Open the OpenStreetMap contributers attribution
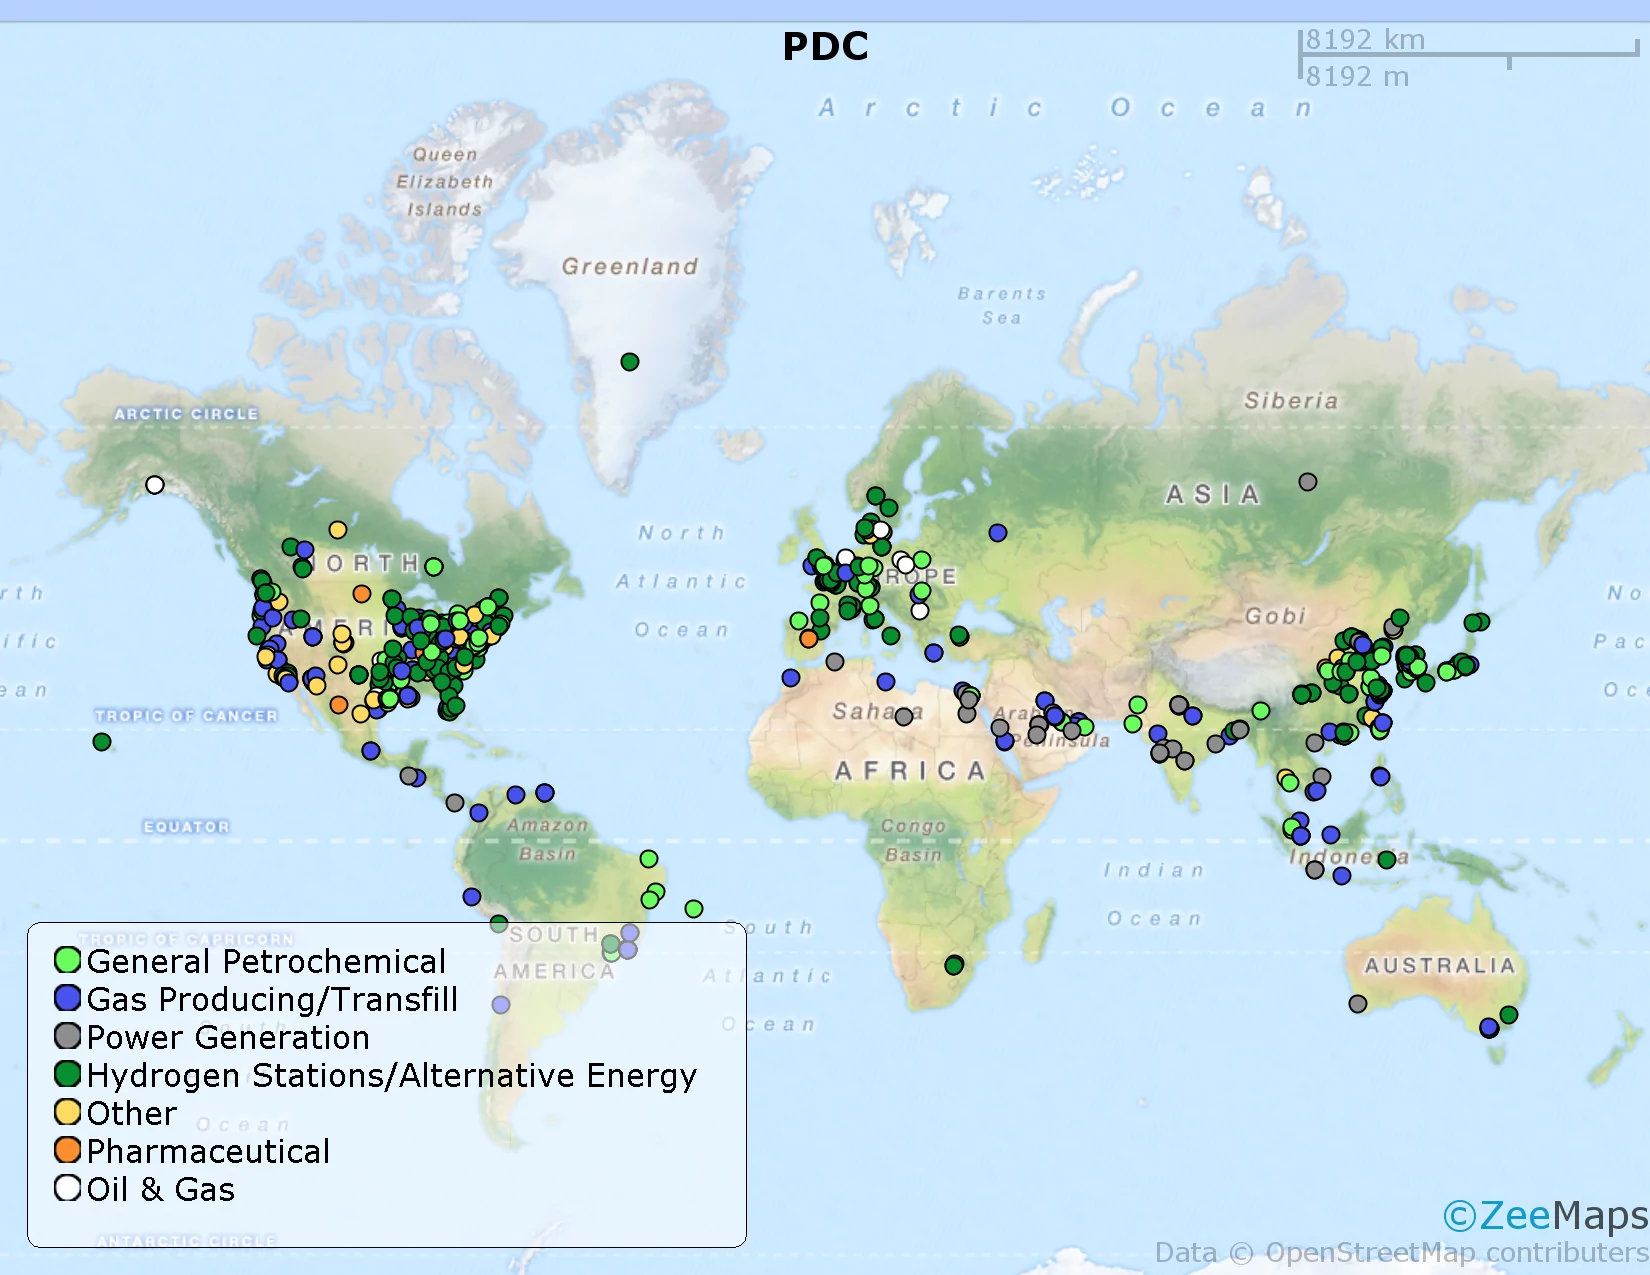 tap(1401, 1253)
